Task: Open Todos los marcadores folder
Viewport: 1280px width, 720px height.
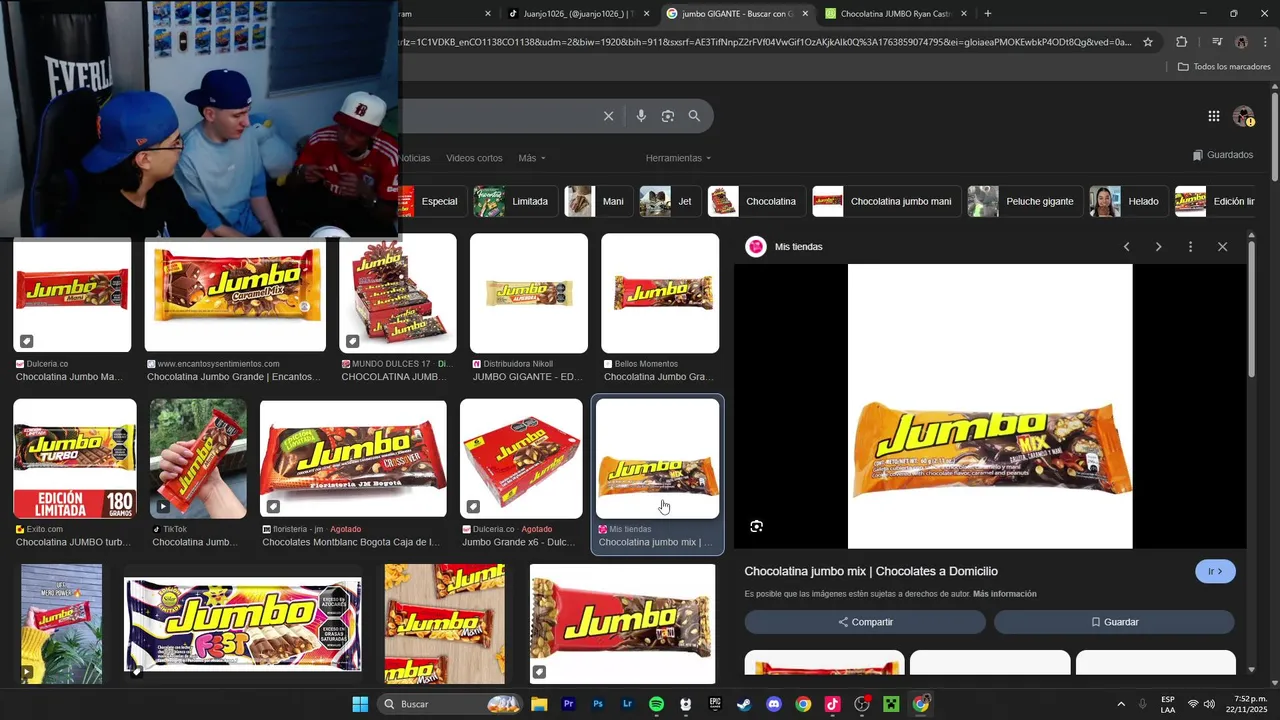Action: coord(1223,67)
